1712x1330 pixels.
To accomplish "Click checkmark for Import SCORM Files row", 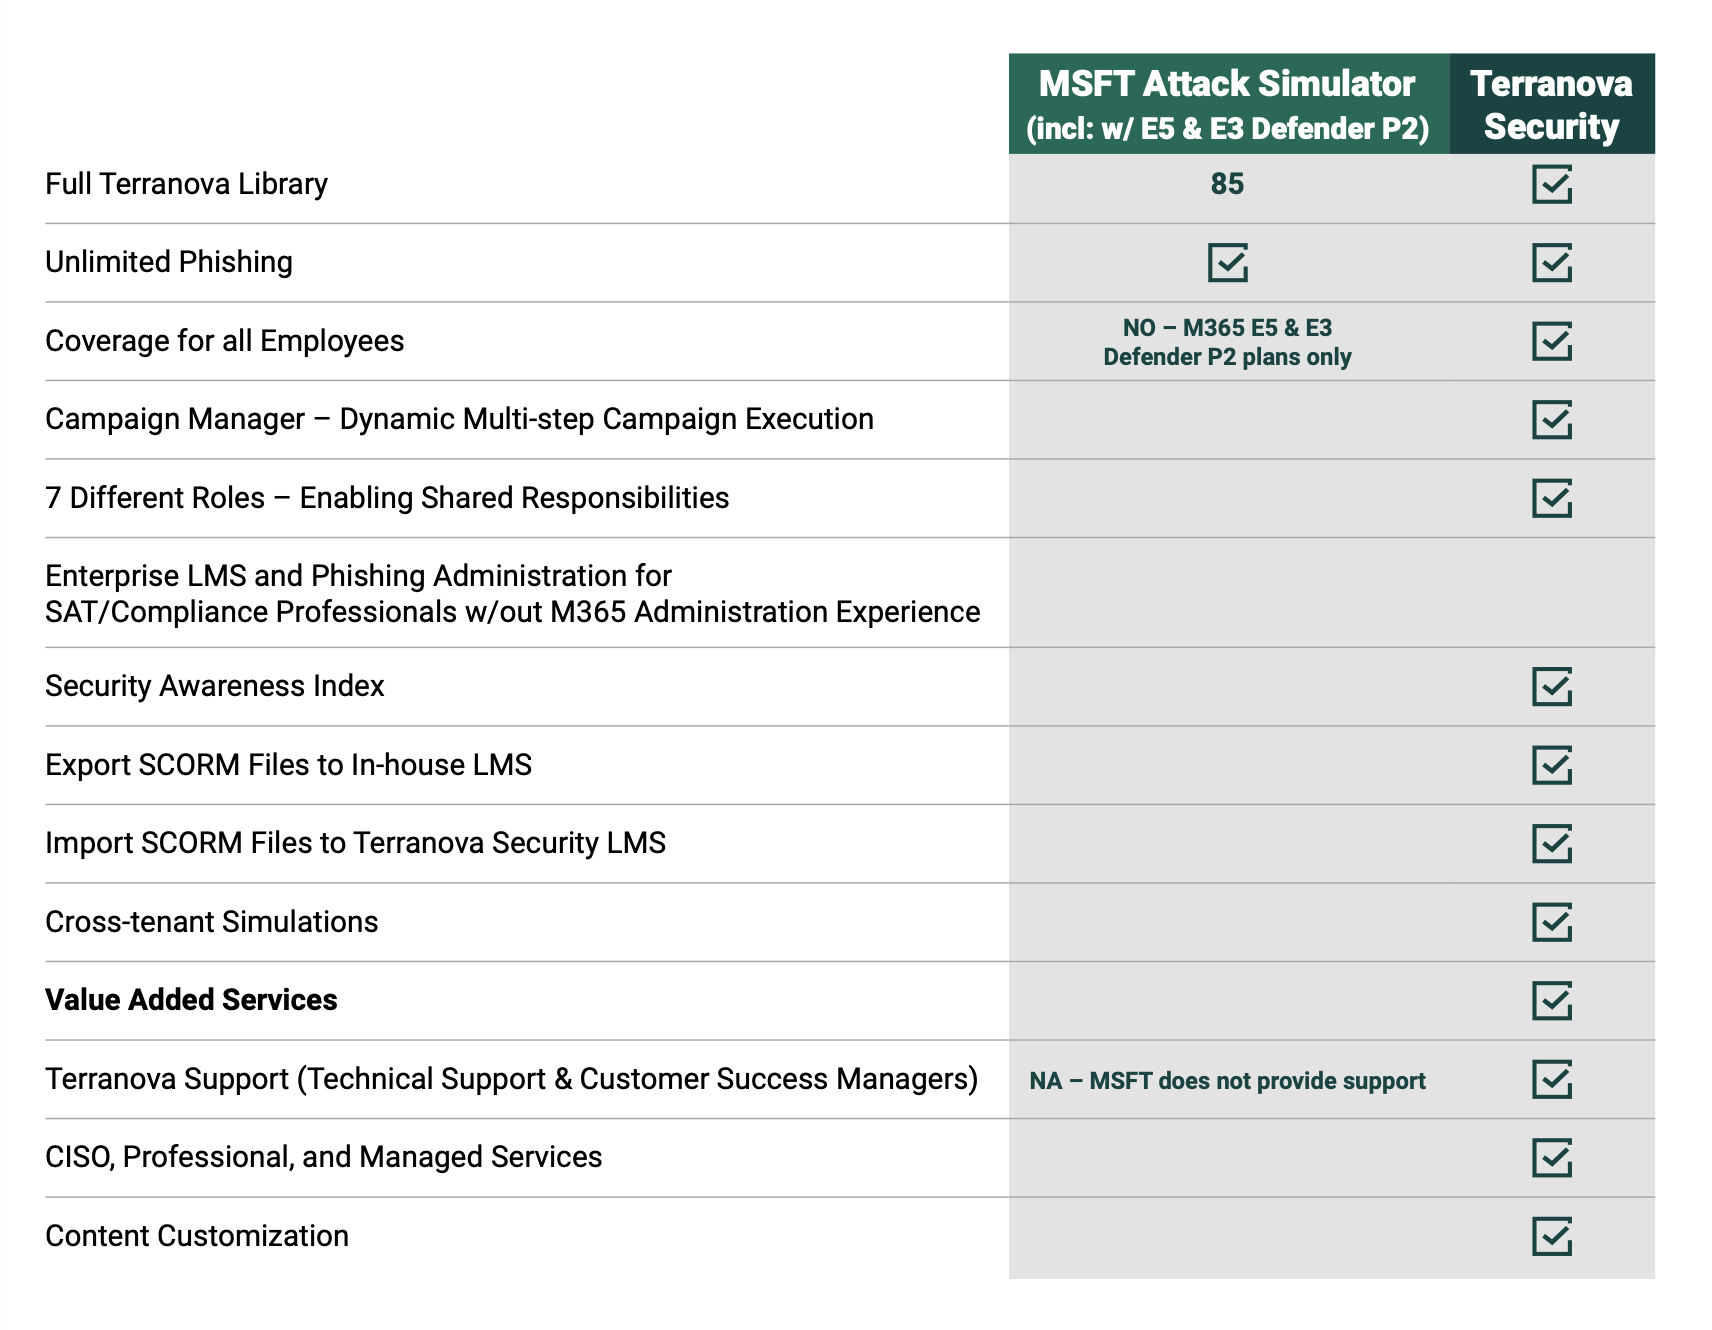I will tap(1552, 843).
